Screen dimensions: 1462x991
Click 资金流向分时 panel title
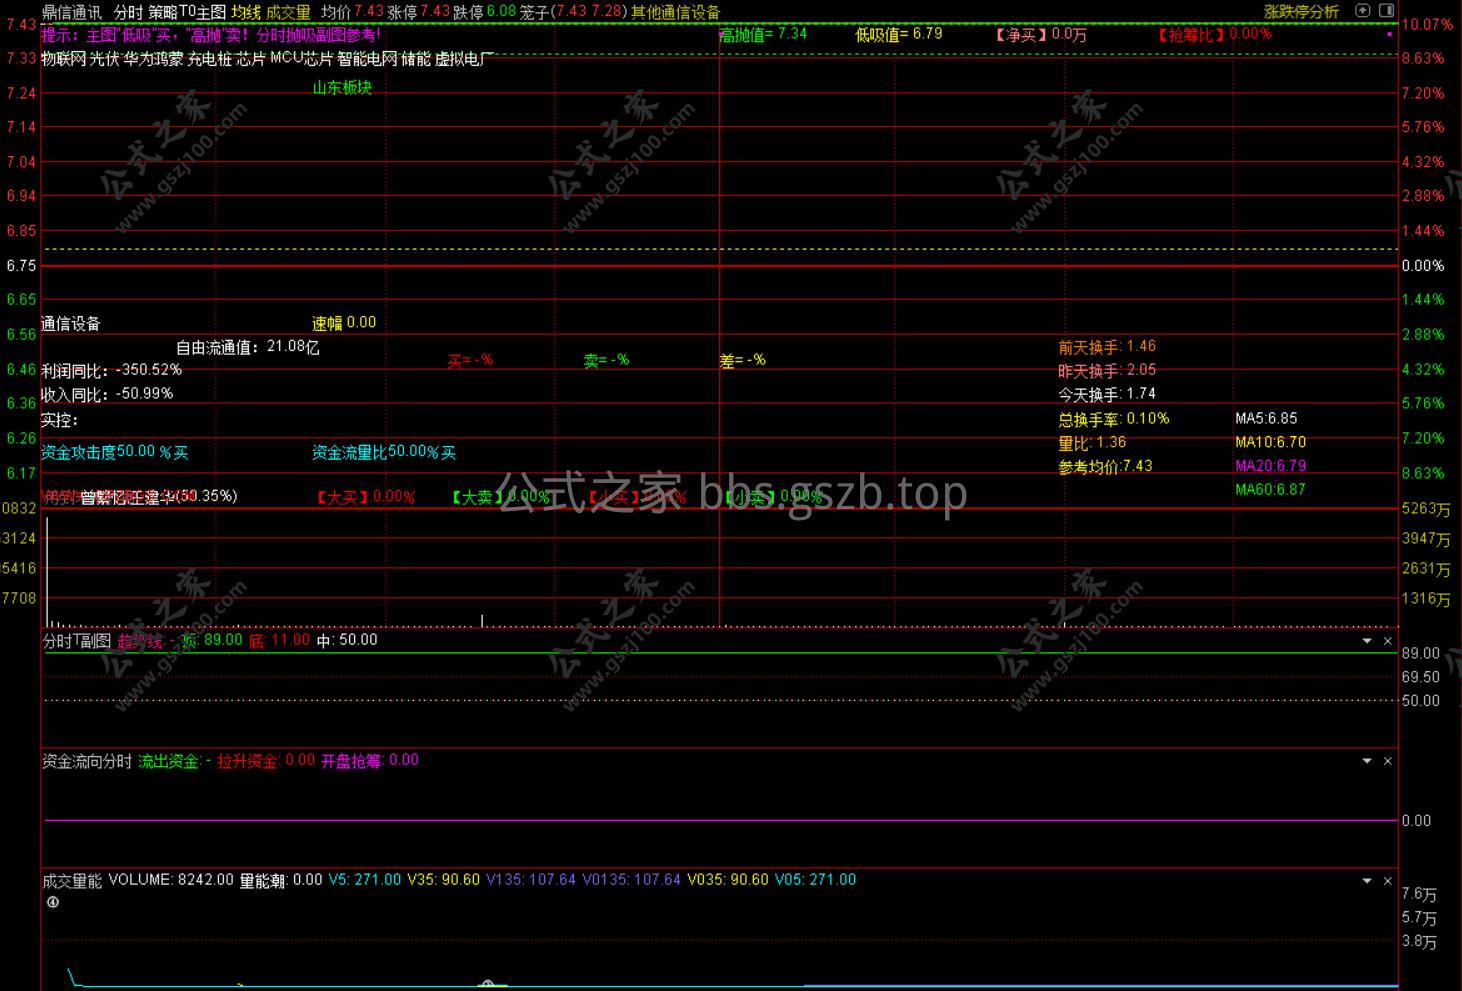point(87,761)
